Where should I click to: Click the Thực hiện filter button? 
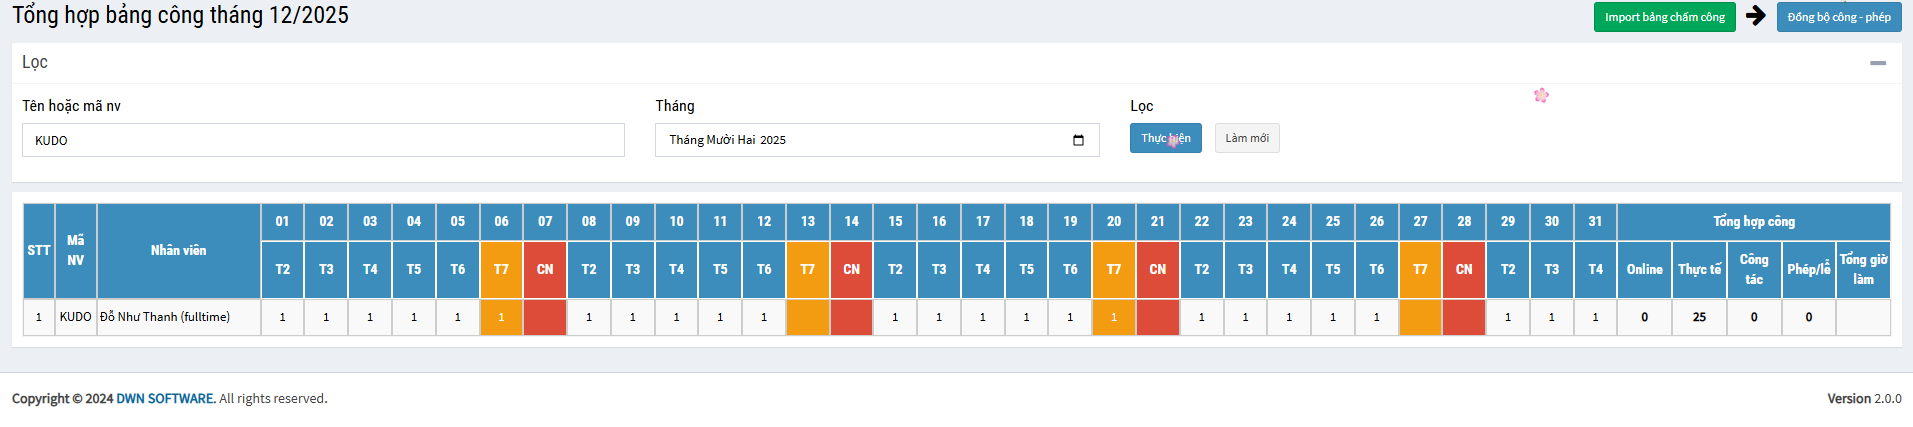tap(1165, 138)
